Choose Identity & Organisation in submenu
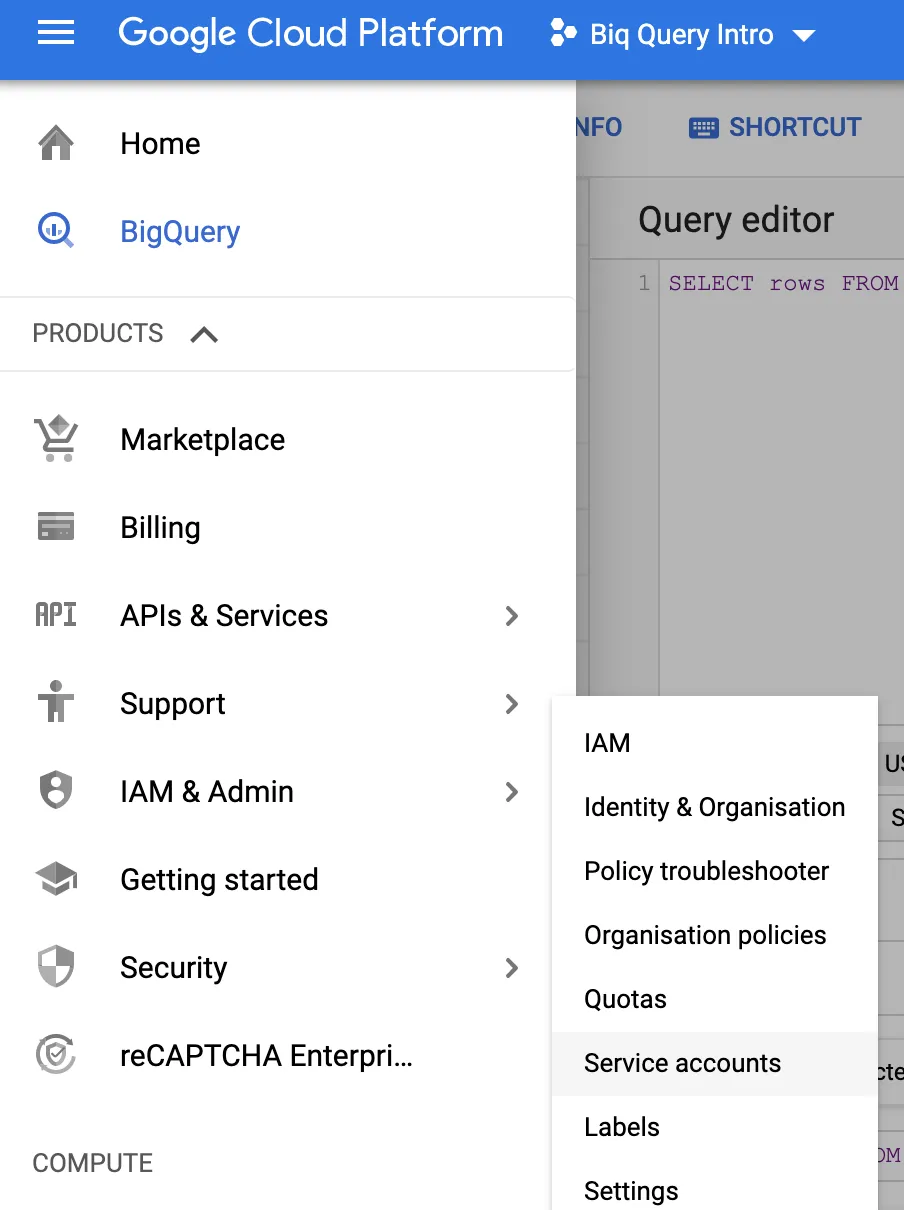This screenshot has height=1210, width=904. click(x=714, y=807)
